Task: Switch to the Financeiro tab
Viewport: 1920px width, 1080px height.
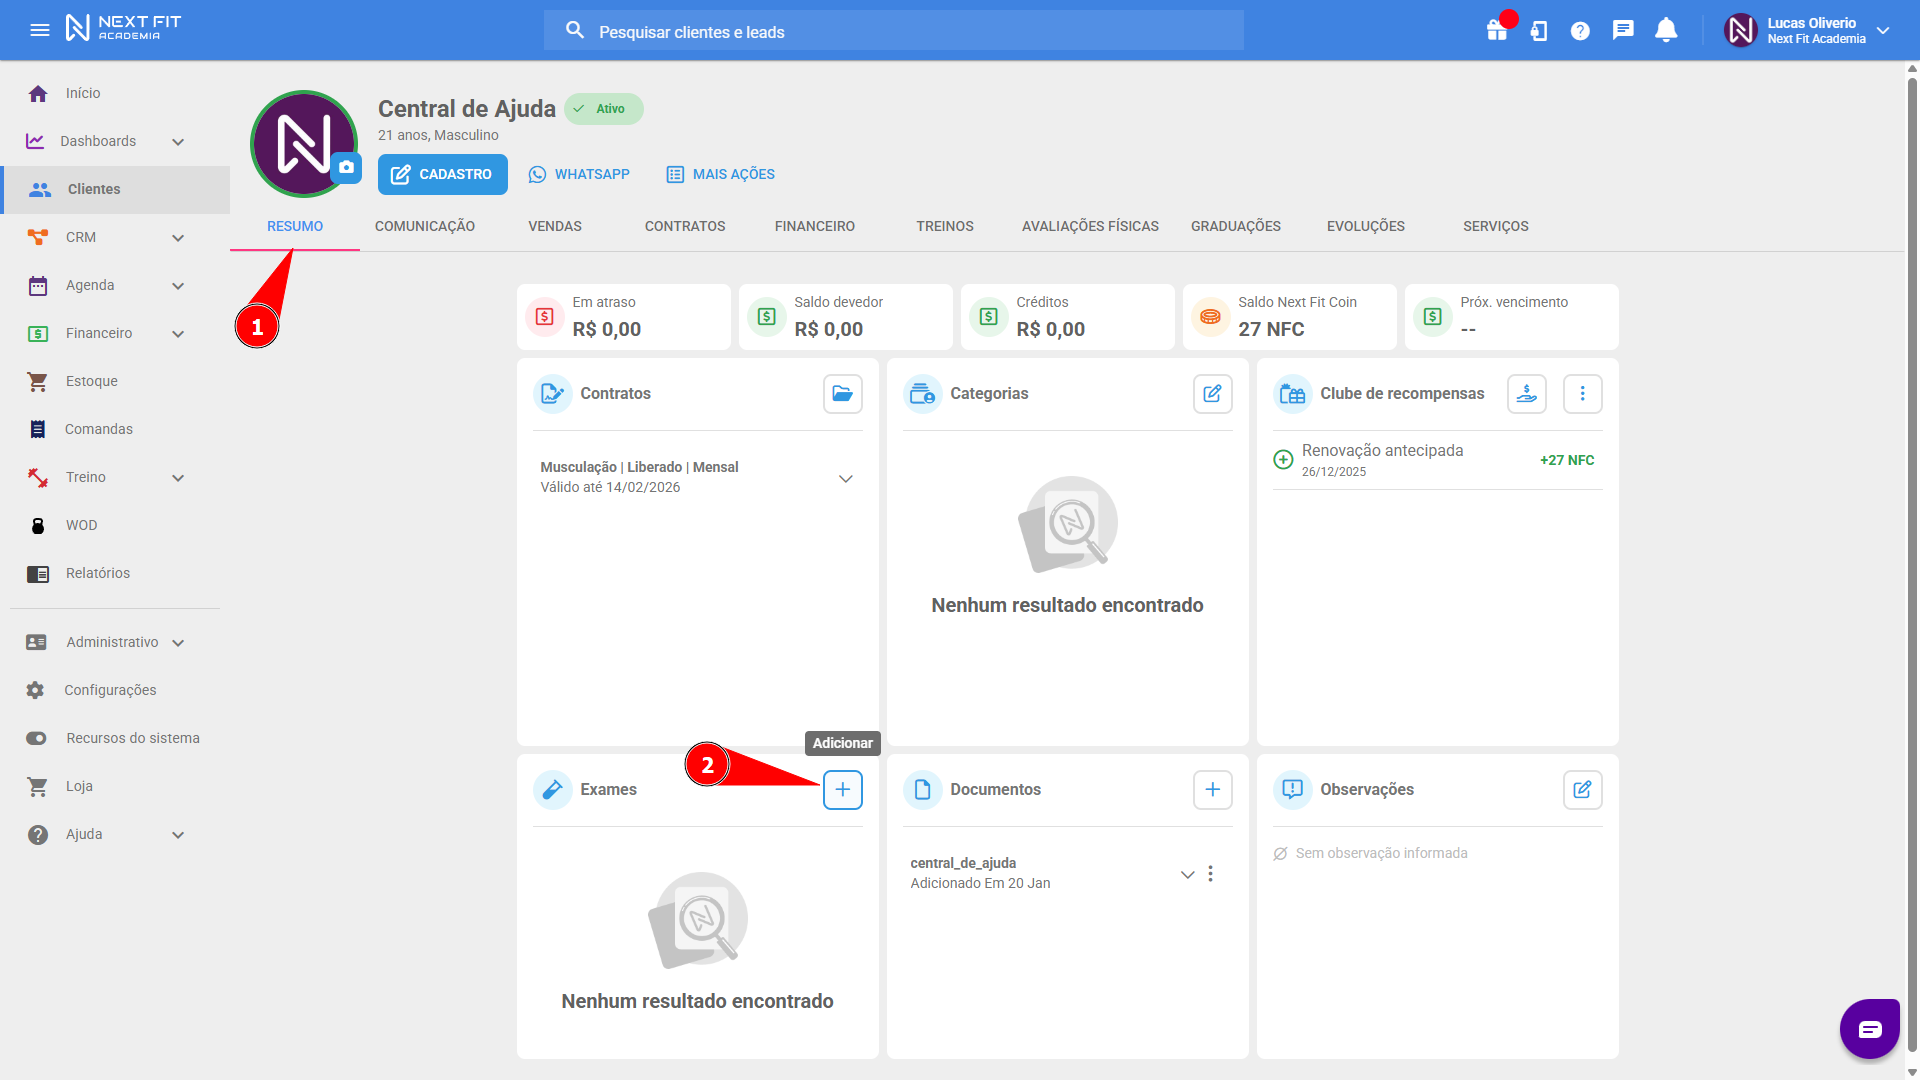Action: [x=814, y=226]
